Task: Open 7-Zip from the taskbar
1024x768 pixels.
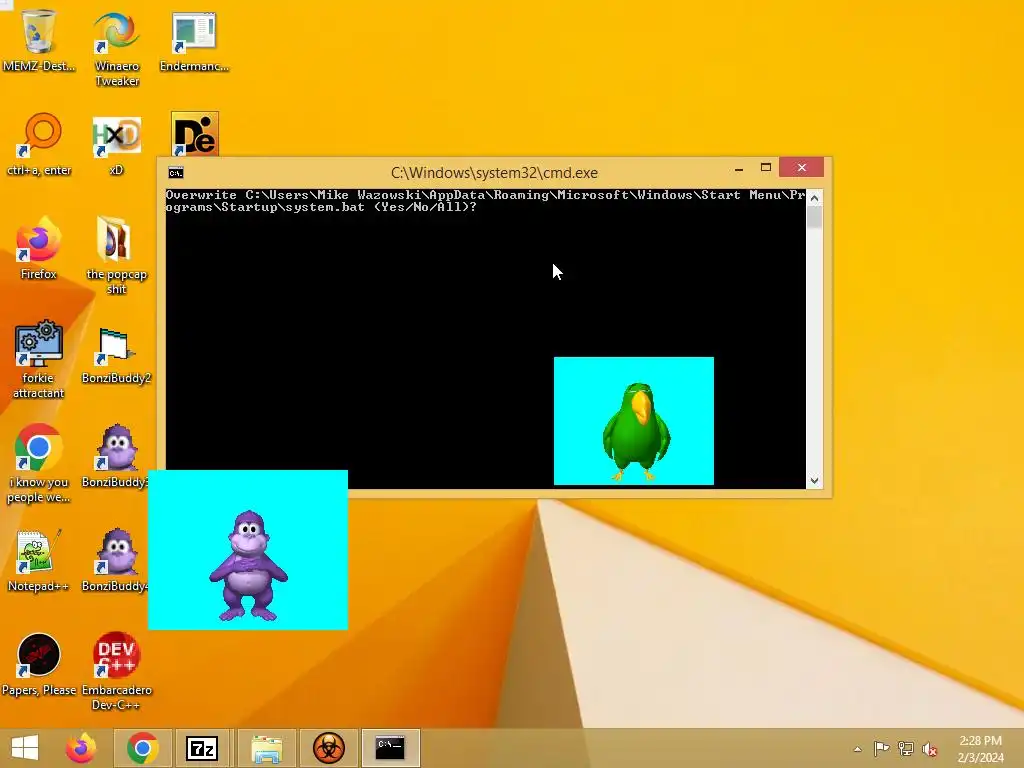Action: click(202, 748)
